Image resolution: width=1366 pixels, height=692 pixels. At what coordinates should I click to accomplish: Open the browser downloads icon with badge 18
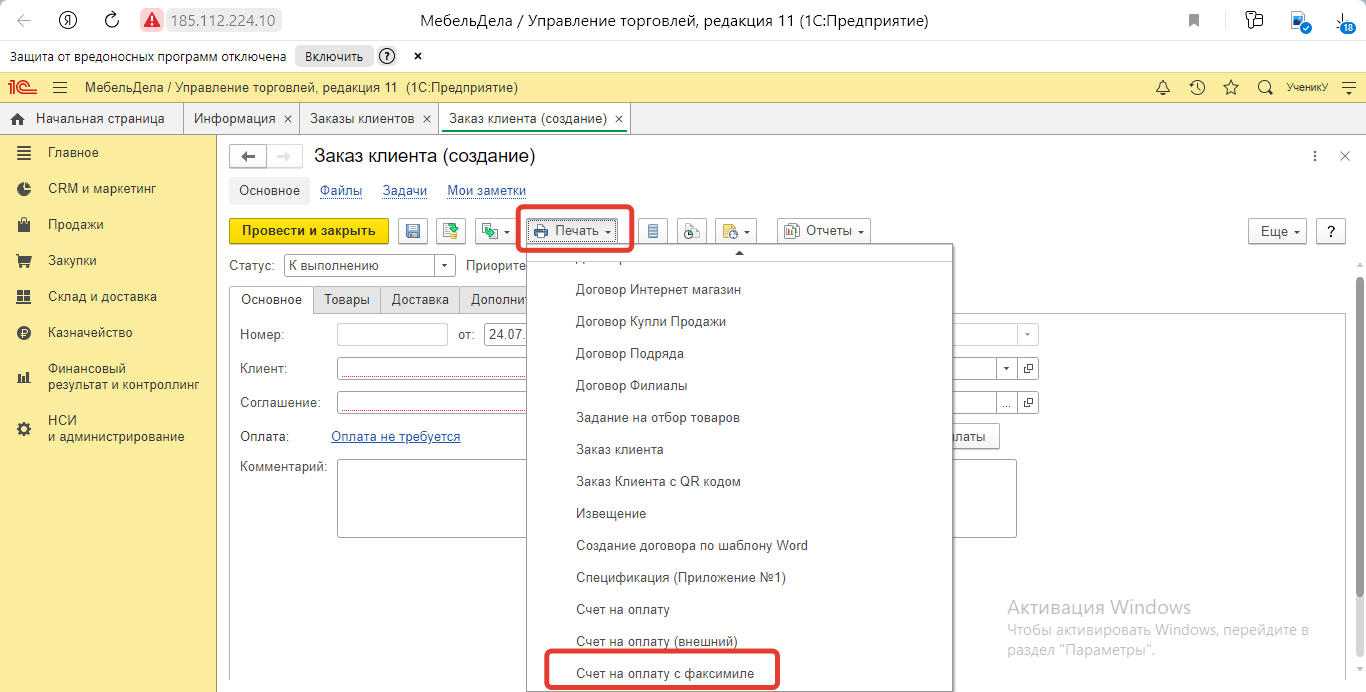[1343, 20]
